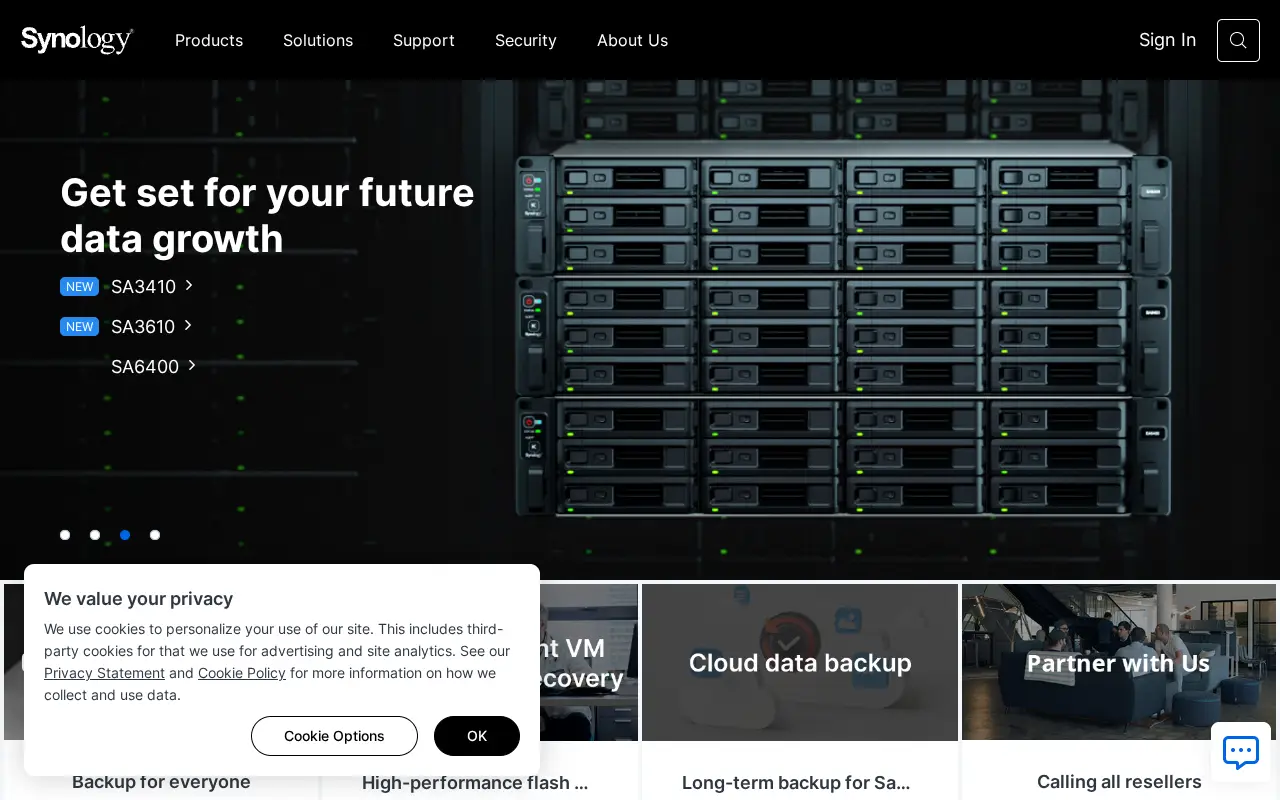Image resolution: width=1280 pixels, height=800 pixels.
Task: Click the NEW badge beside SA3410
Action: [79, 287]
